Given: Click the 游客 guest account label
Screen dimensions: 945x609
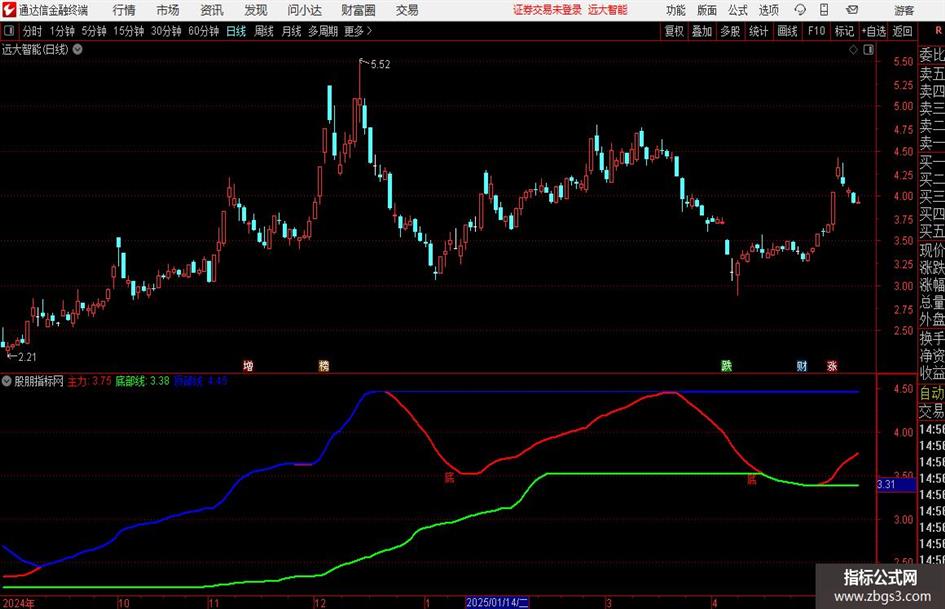Looking at the screenshot, I should point(904,10).
